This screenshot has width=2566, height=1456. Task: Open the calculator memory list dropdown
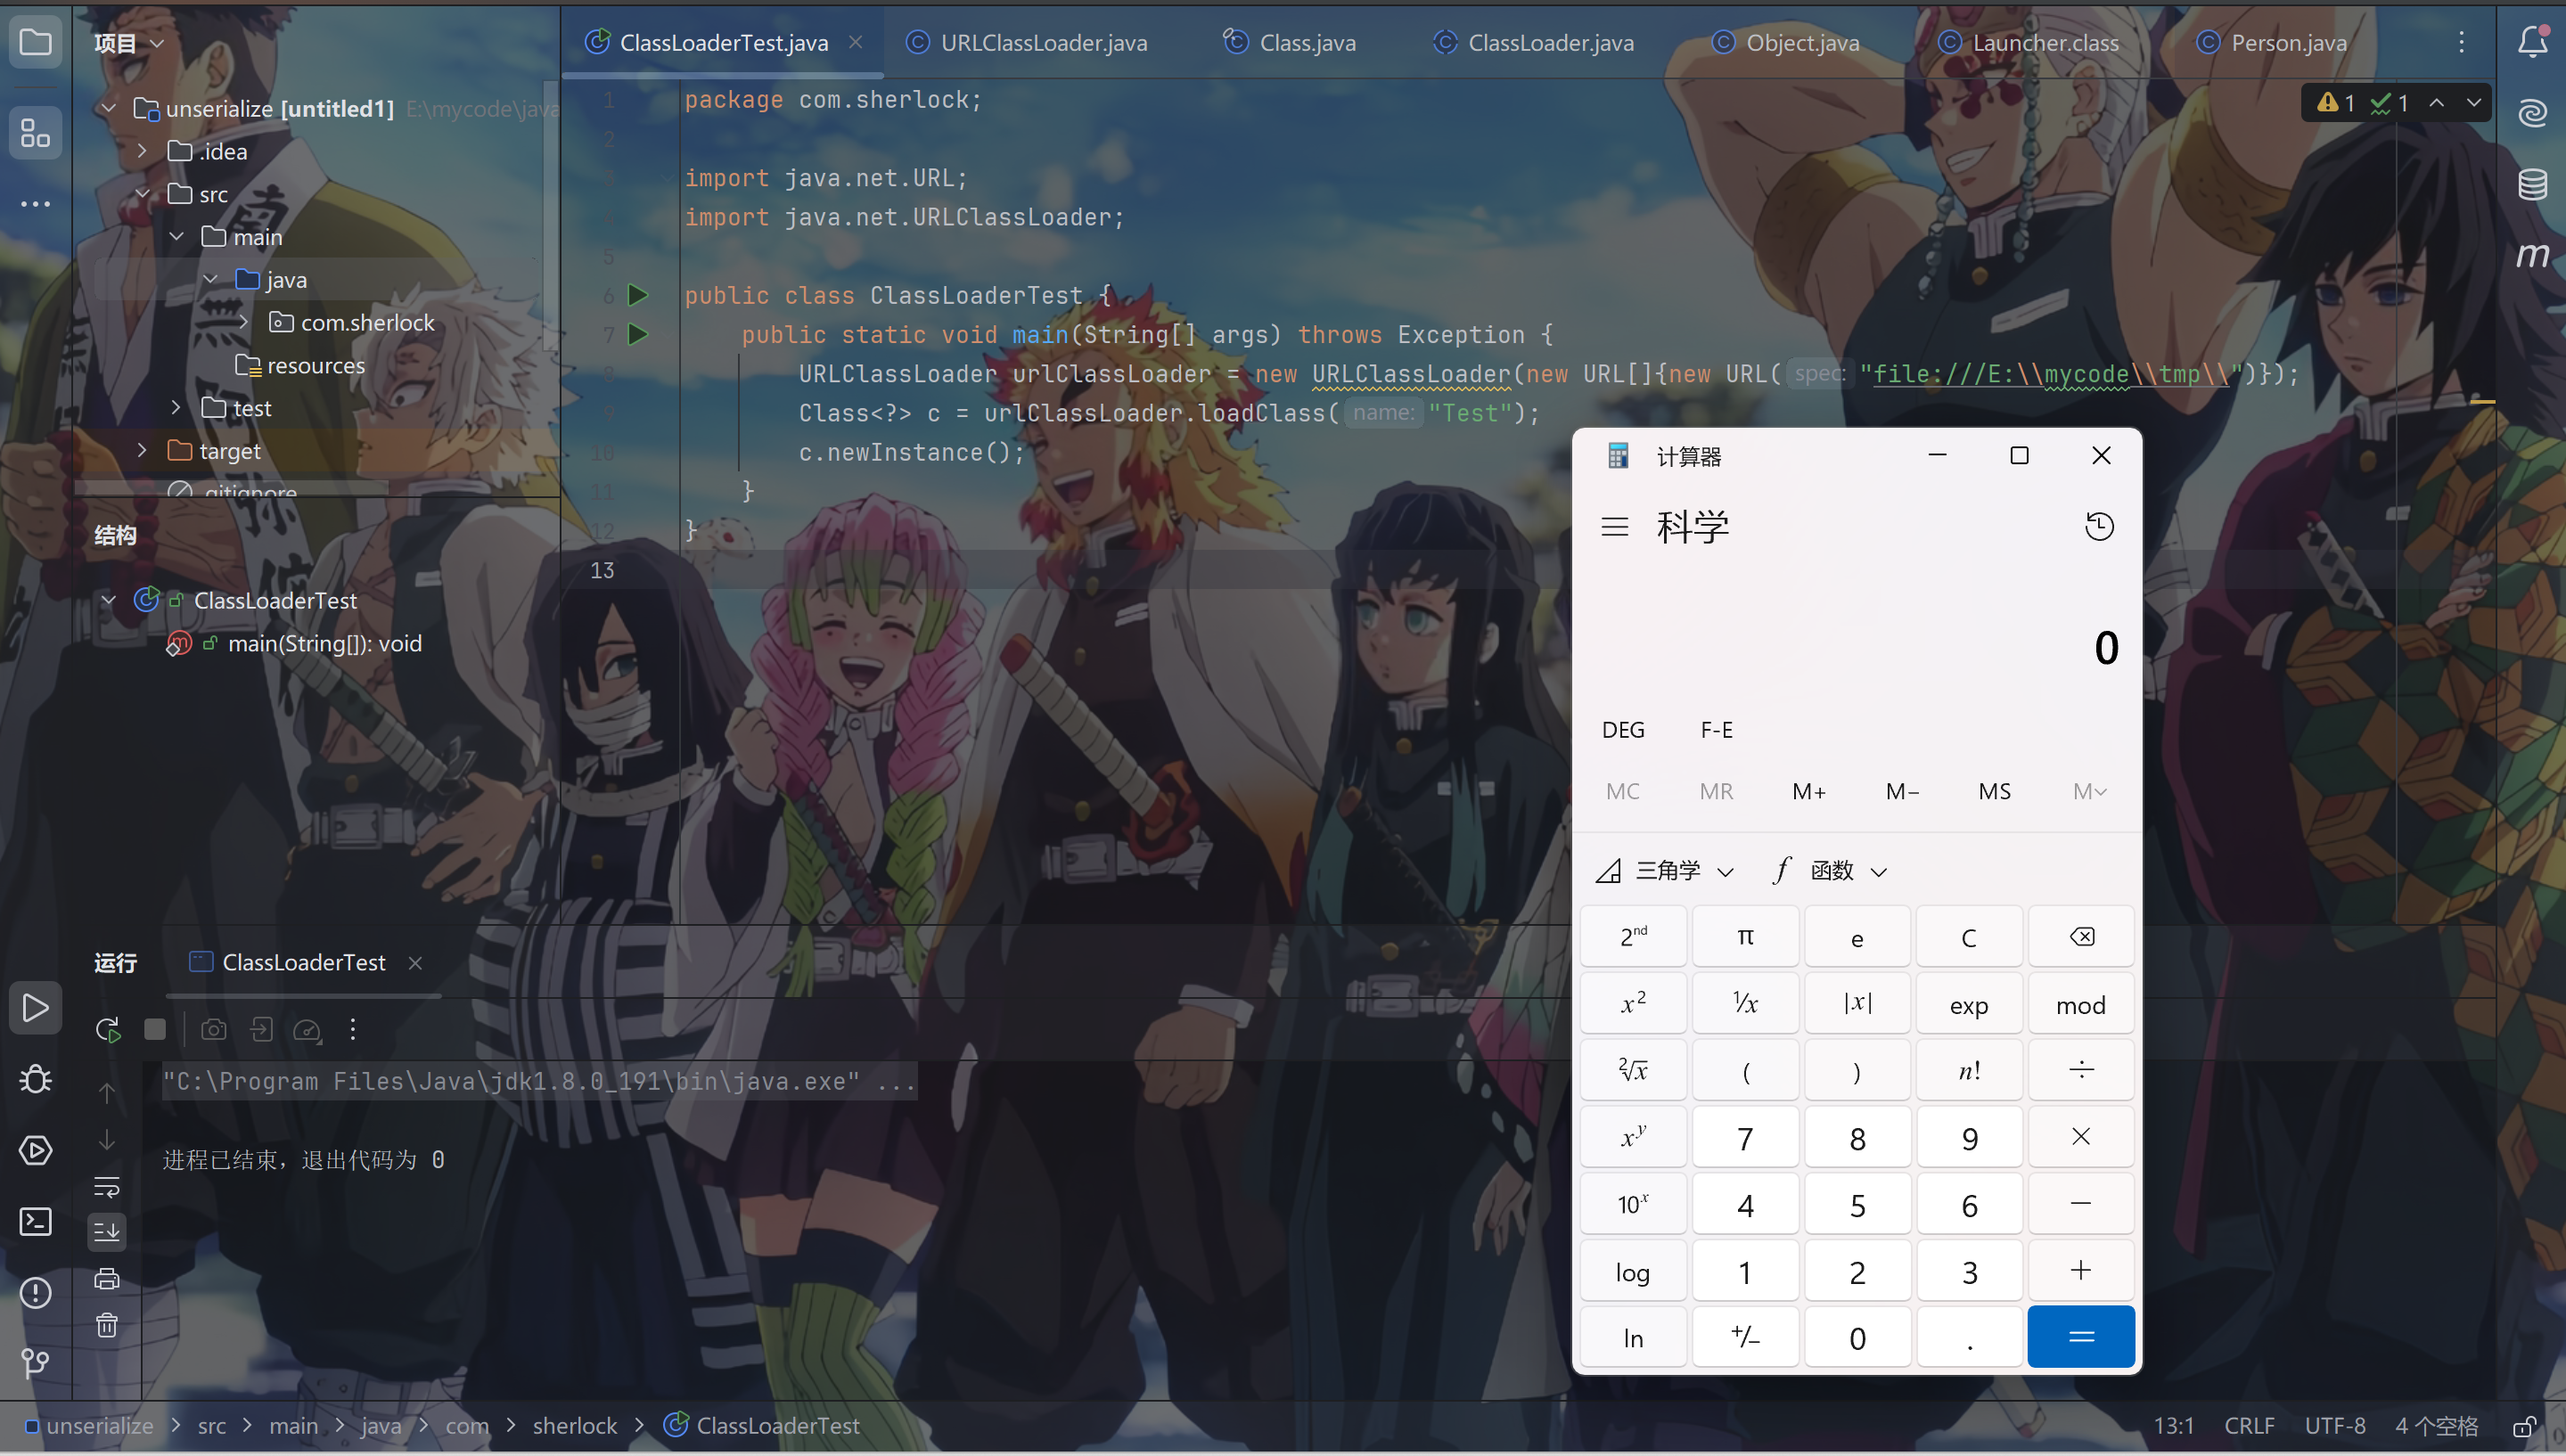point(2089,791)
